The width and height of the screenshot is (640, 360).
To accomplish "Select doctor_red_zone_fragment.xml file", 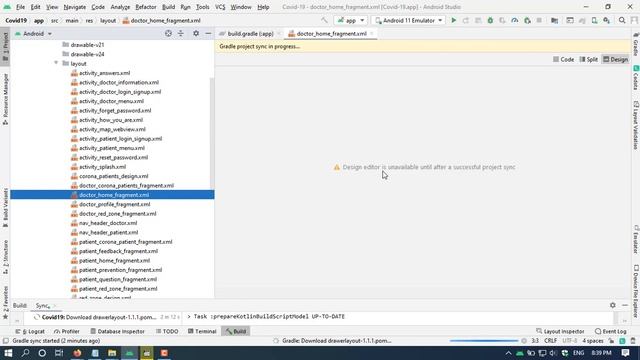I will point(118,213).
